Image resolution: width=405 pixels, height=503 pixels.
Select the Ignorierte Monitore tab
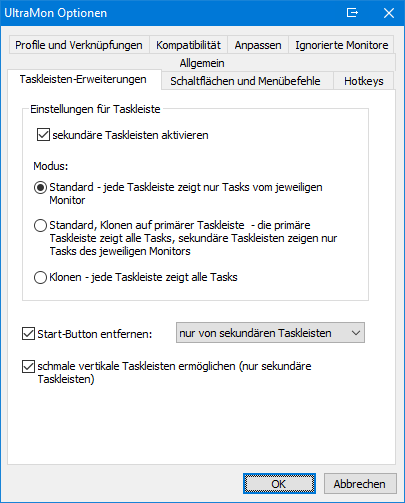tap(342, 45)
